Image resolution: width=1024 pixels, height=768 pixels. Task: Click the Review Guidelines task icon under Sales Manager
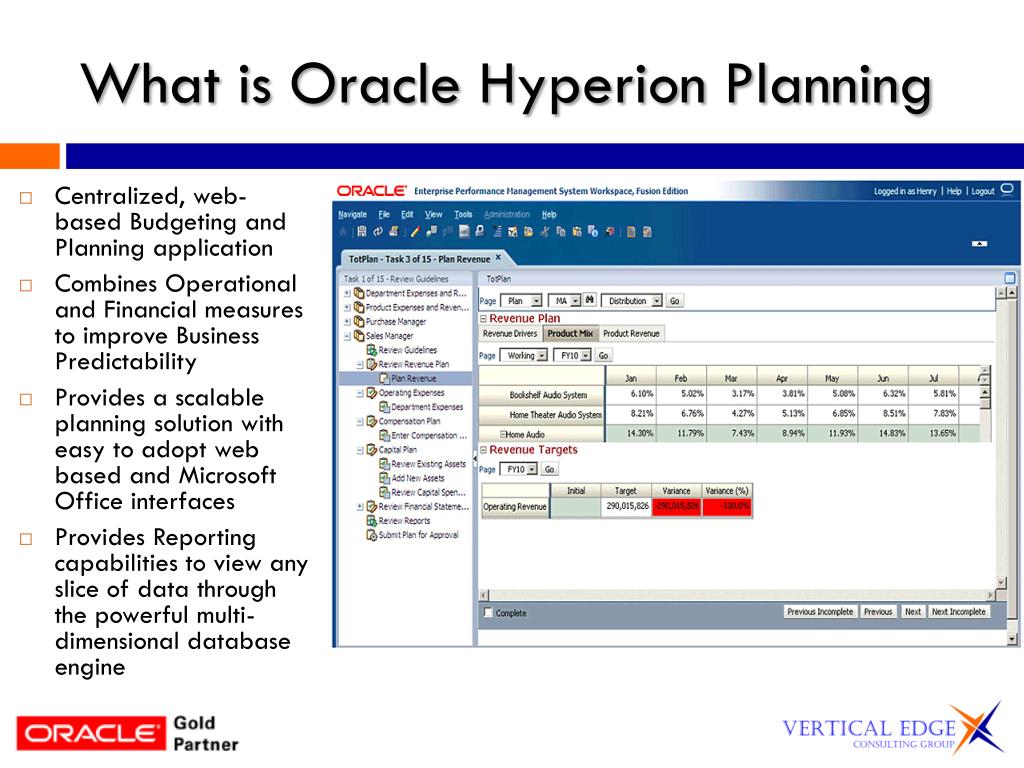coord(372,350)
